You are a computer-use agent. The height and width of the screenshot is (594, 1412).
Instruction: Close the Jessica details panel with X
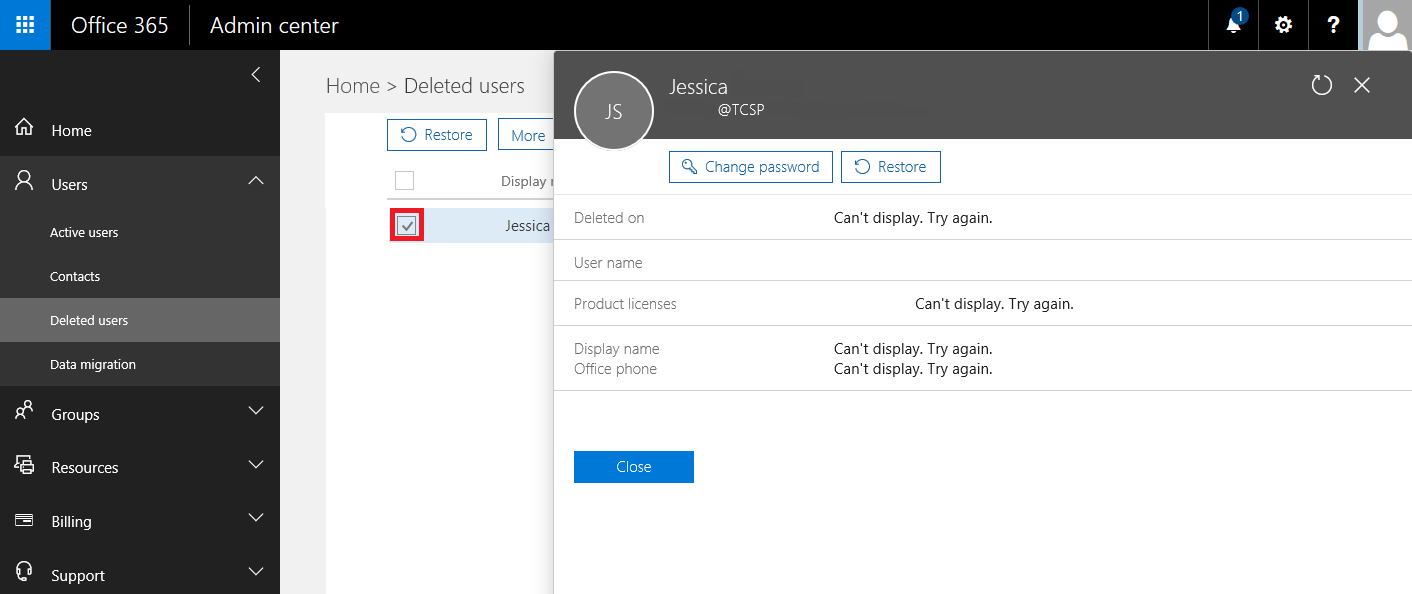(x=1362, y=85)
